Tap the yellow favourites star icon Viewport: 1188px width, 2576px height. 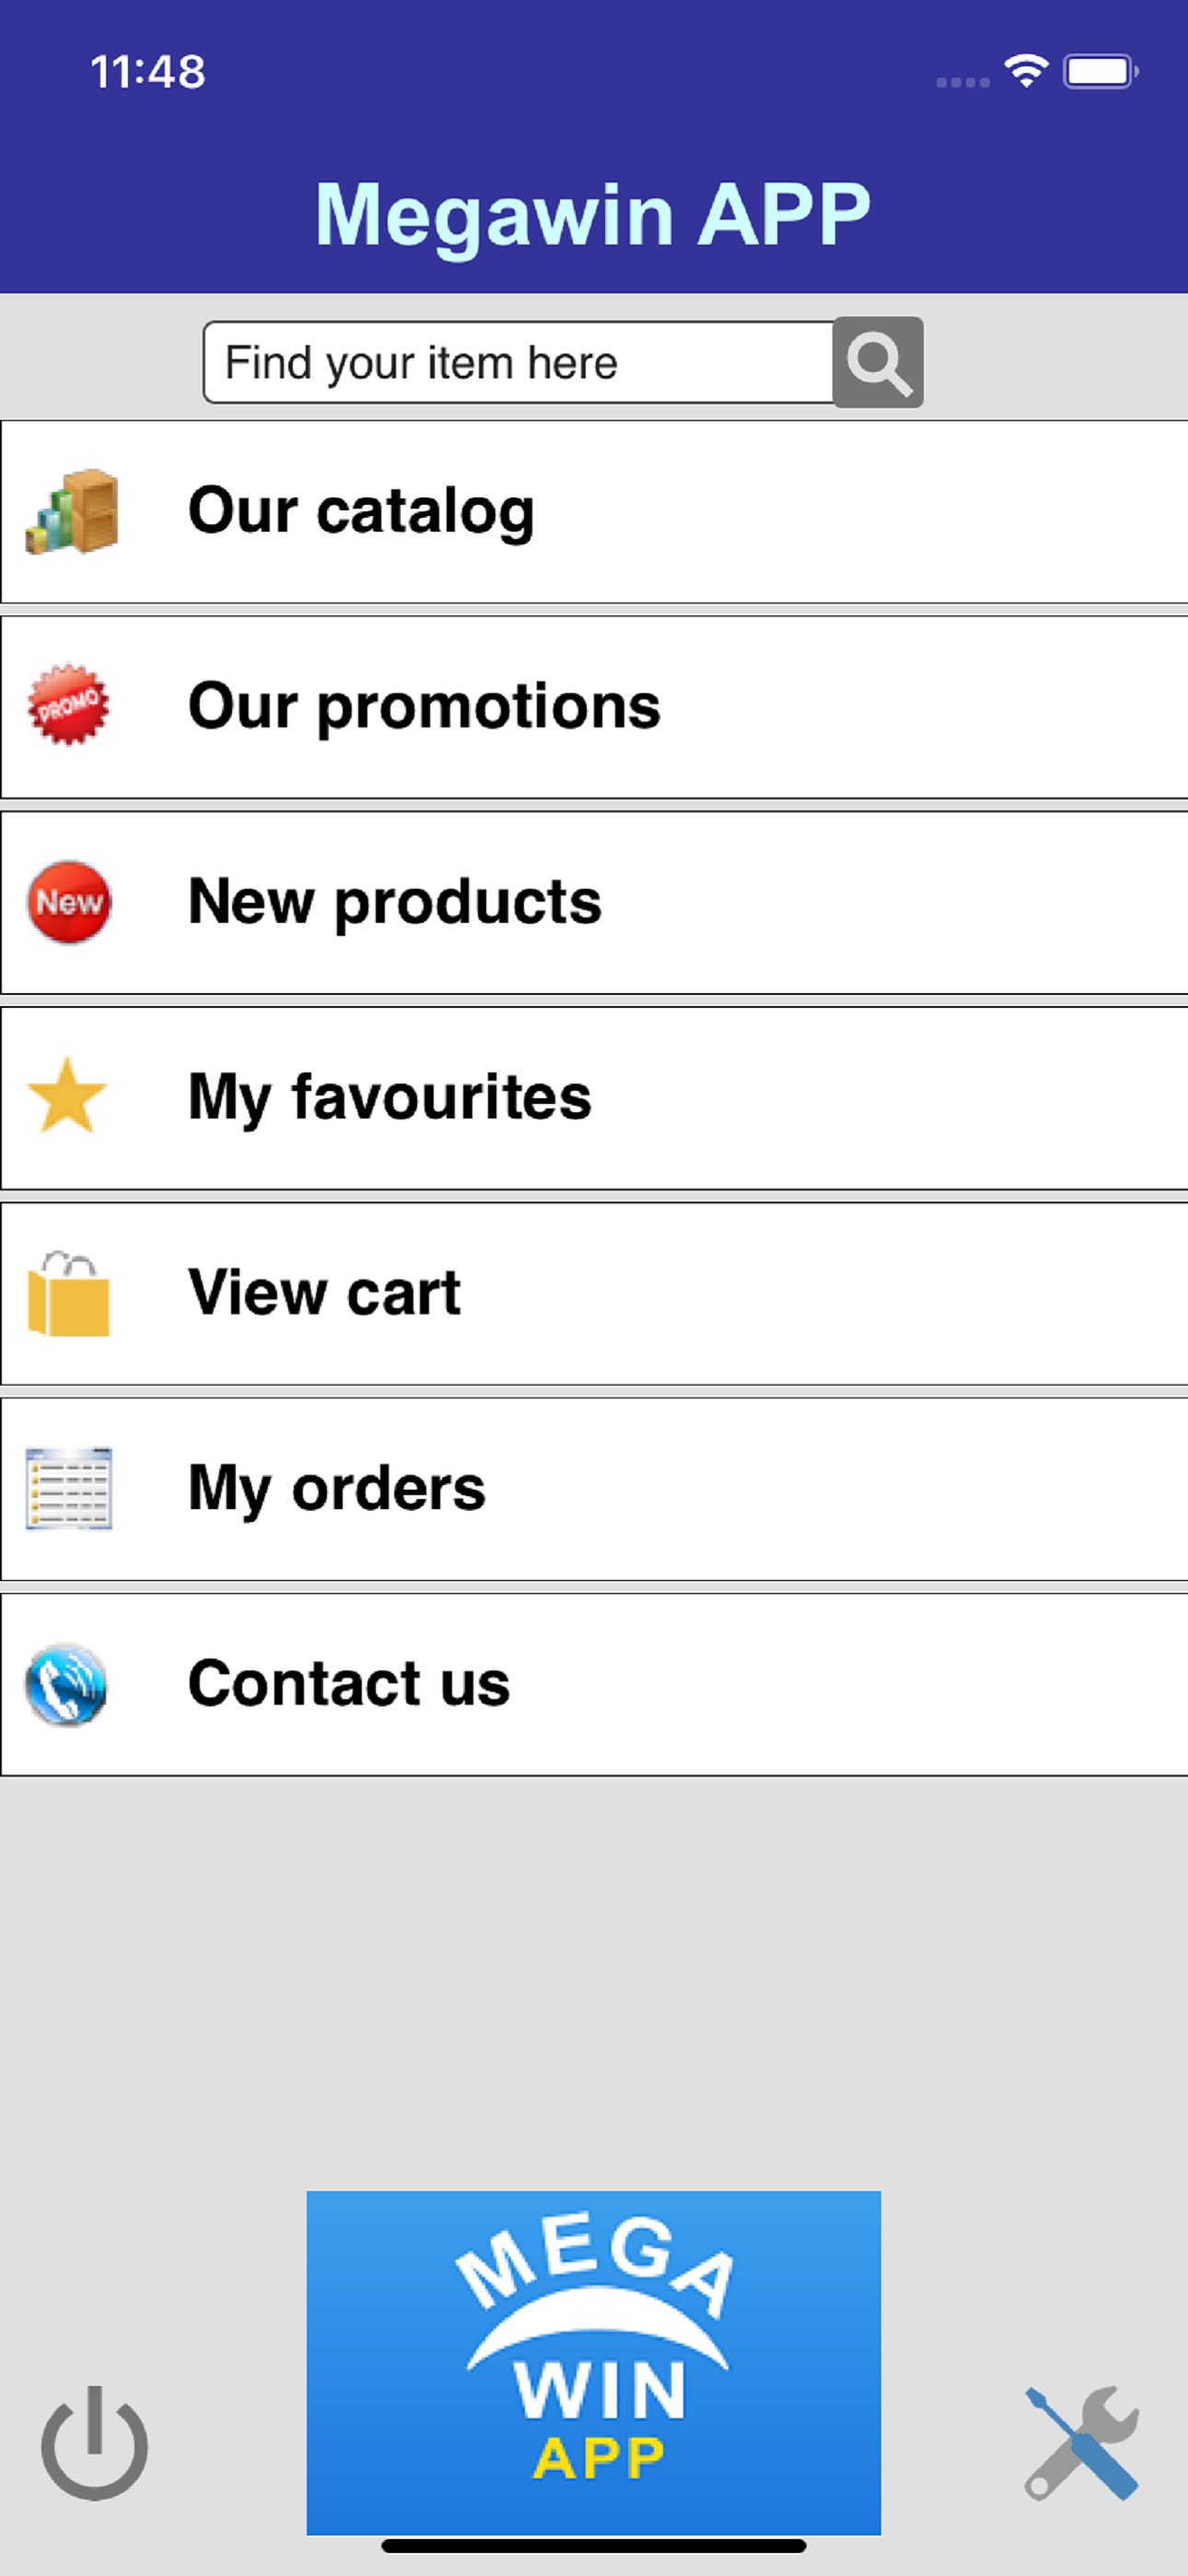click(67, 1096)
